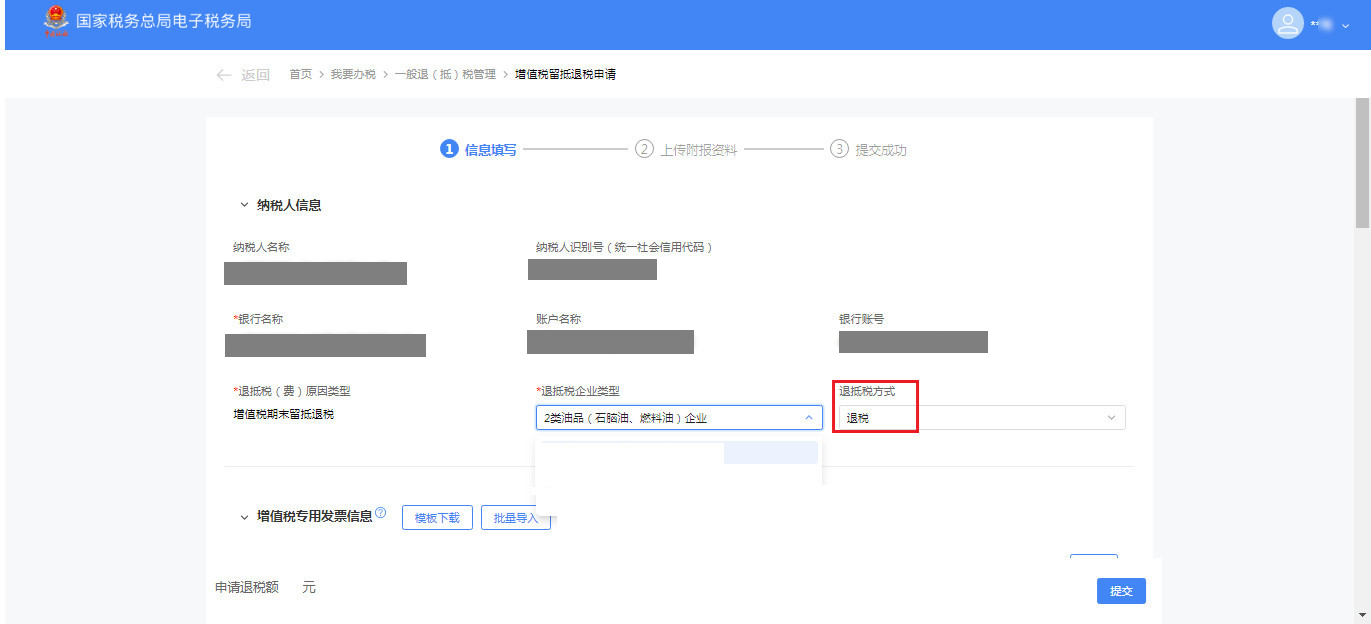Click the 批量导入 button
This screenshot has height=624, width=1371.
(516, 518)
